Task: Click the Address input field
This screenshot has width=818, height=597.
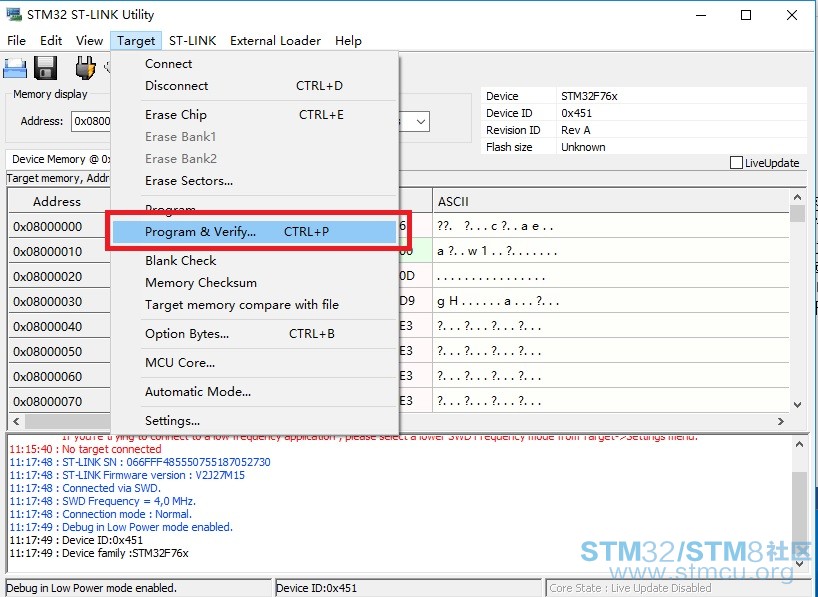Action: (x=91, y=122)
